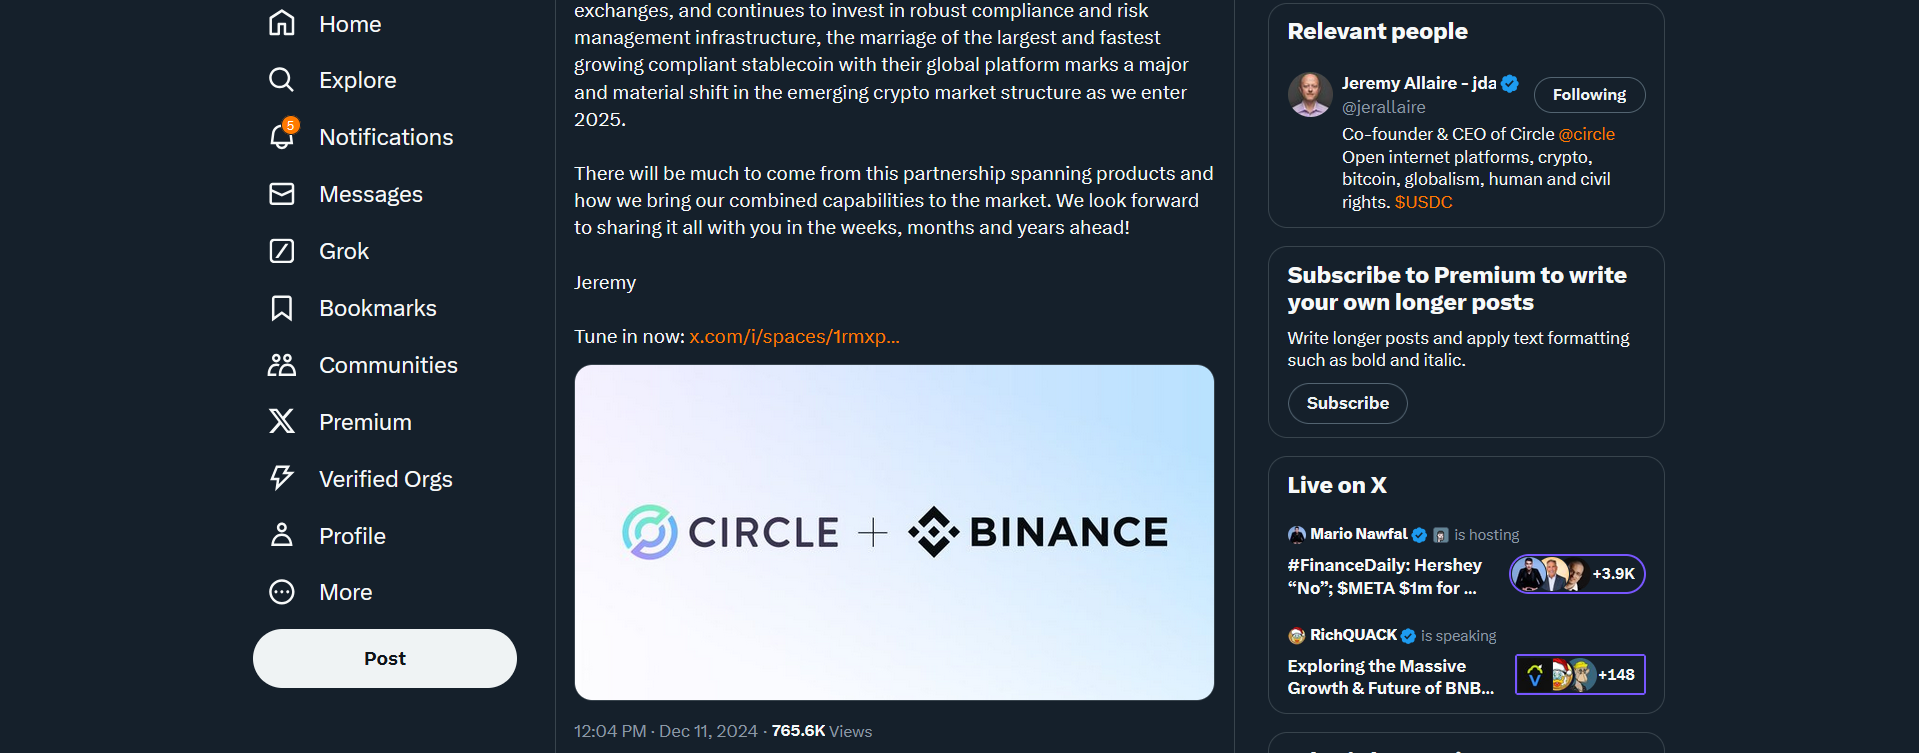Open the Messages envelope icon
Image resolution: width=1919 pixels, height=753 pixels.
pos(282,194)
